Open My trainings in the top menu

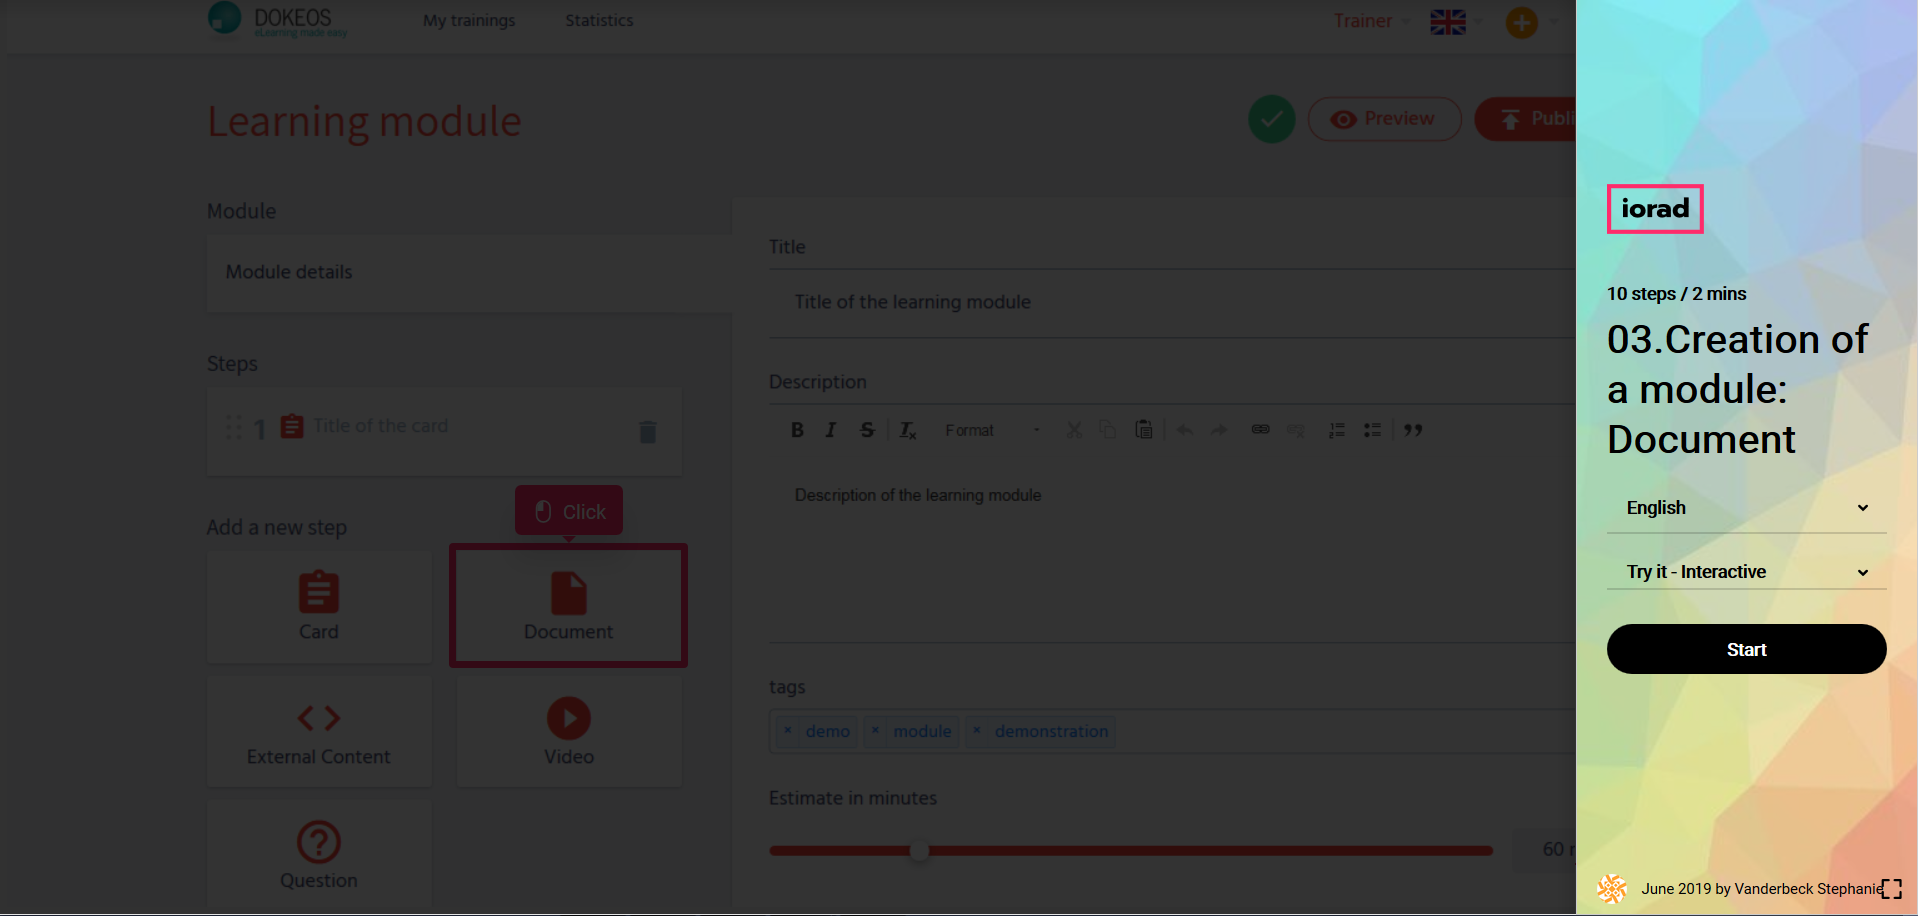(x=469, y=20)
